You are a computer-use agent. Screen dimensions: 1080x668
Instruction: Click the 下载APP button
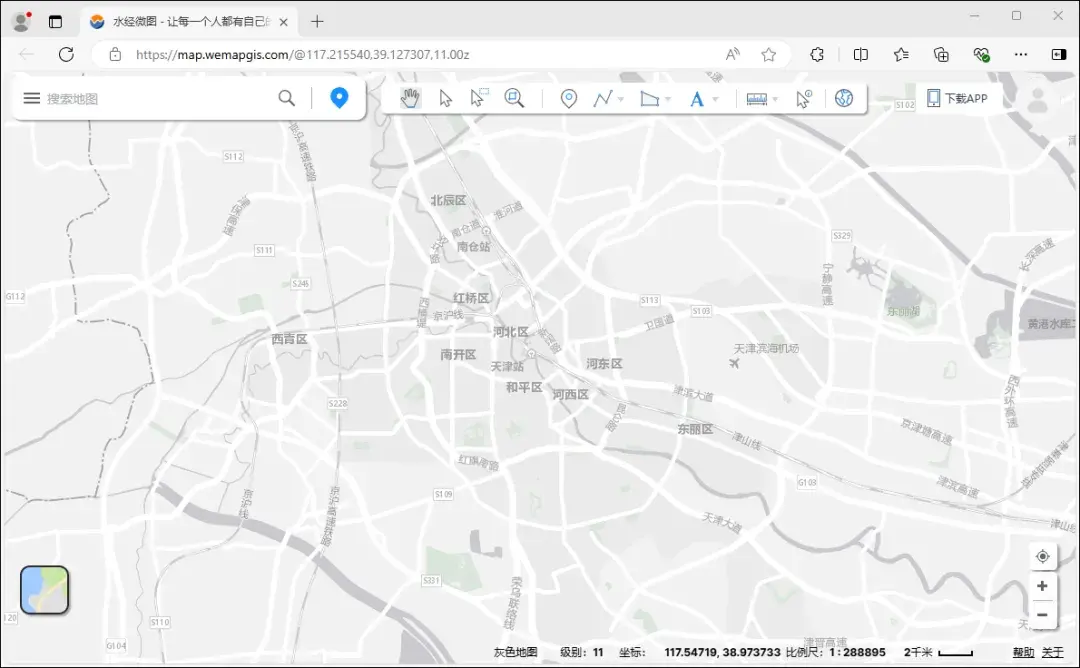[957, 98]
